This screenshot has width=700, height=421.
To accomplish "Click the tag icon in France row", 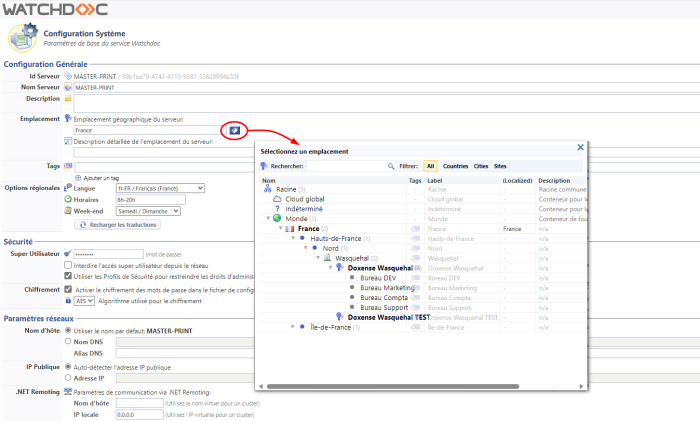I will (415, 228).
